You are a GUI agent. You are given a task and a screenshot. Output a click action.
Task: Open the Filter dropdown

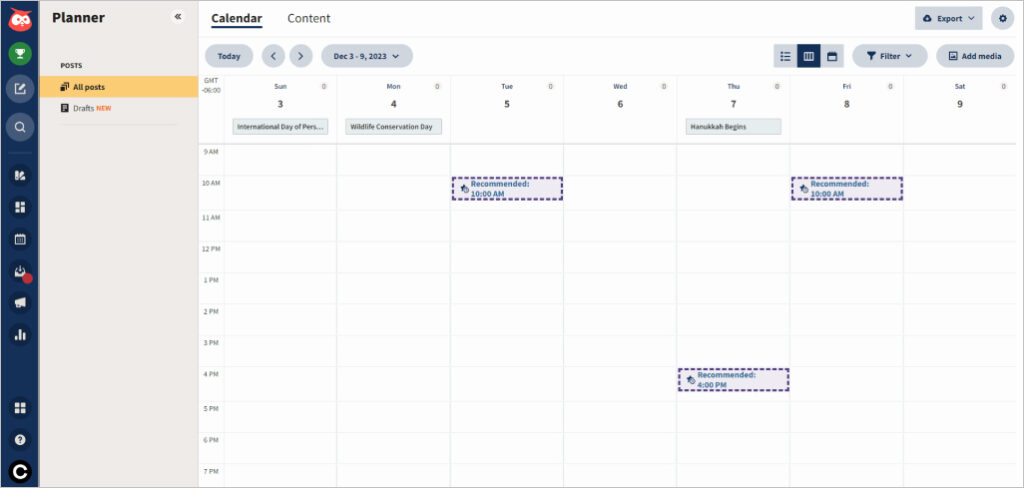[889, 56]
